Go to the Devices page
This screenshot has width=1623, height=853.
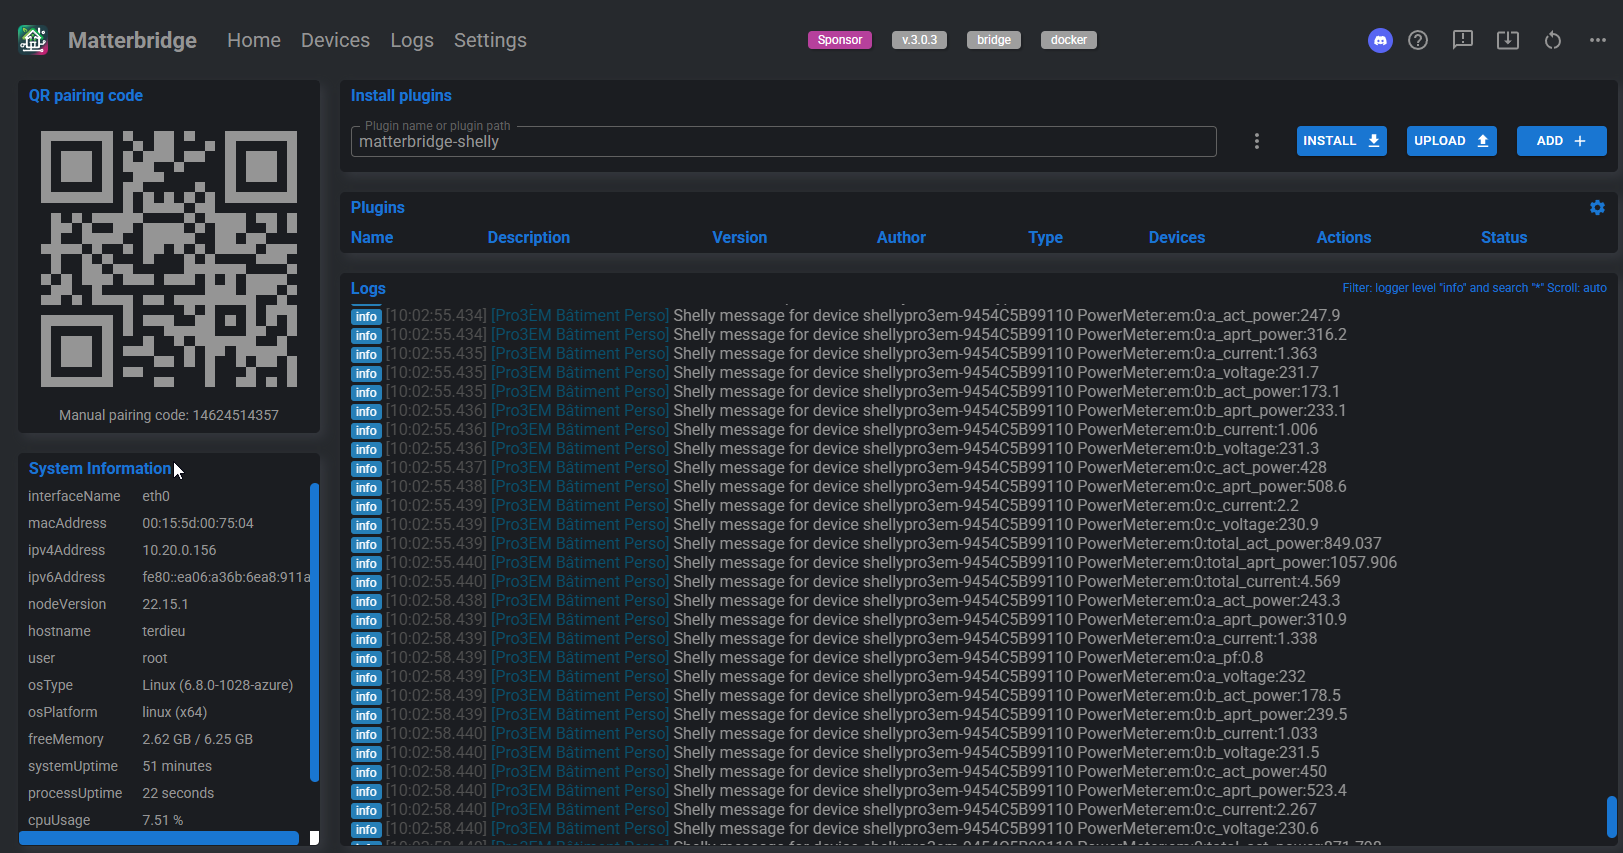pyautogui.click(x=335, y=40)
